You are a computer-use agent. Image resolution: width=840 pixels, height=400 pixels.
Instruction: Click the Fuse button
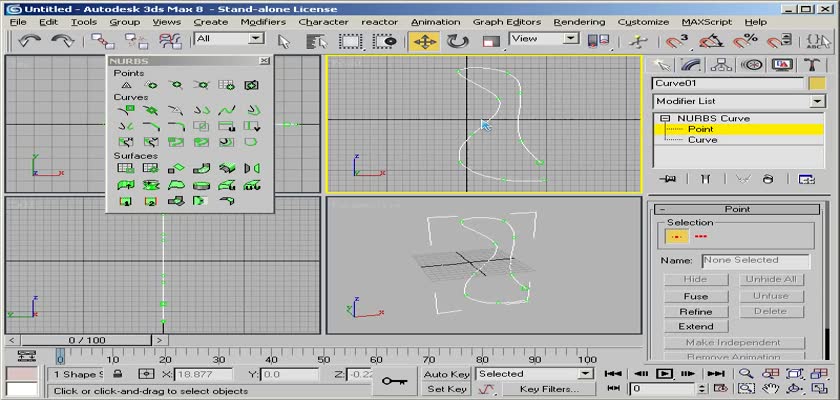(696, 296)
